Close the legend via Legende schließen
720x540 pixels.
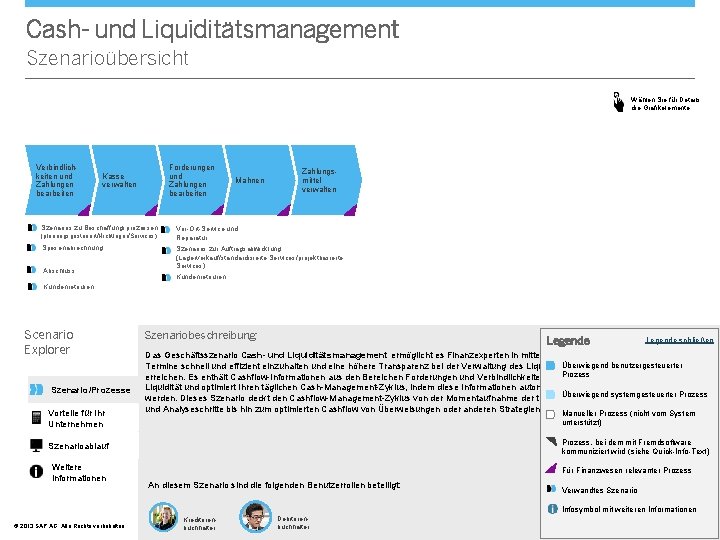pos(680,340)
